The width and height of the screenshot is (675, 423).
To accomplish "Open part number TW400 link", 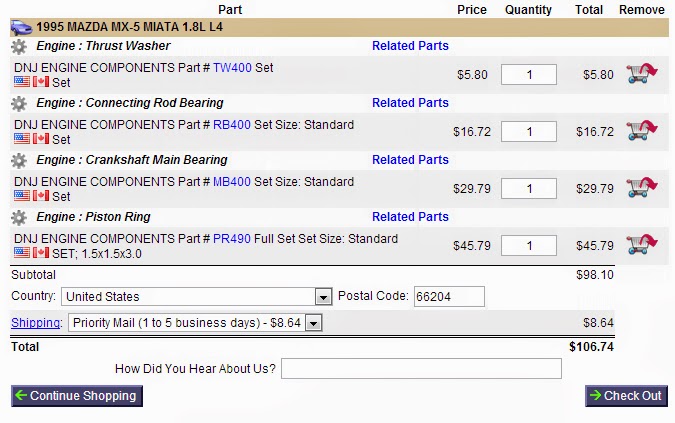I will pyautogui.click(x=232, y=68).
